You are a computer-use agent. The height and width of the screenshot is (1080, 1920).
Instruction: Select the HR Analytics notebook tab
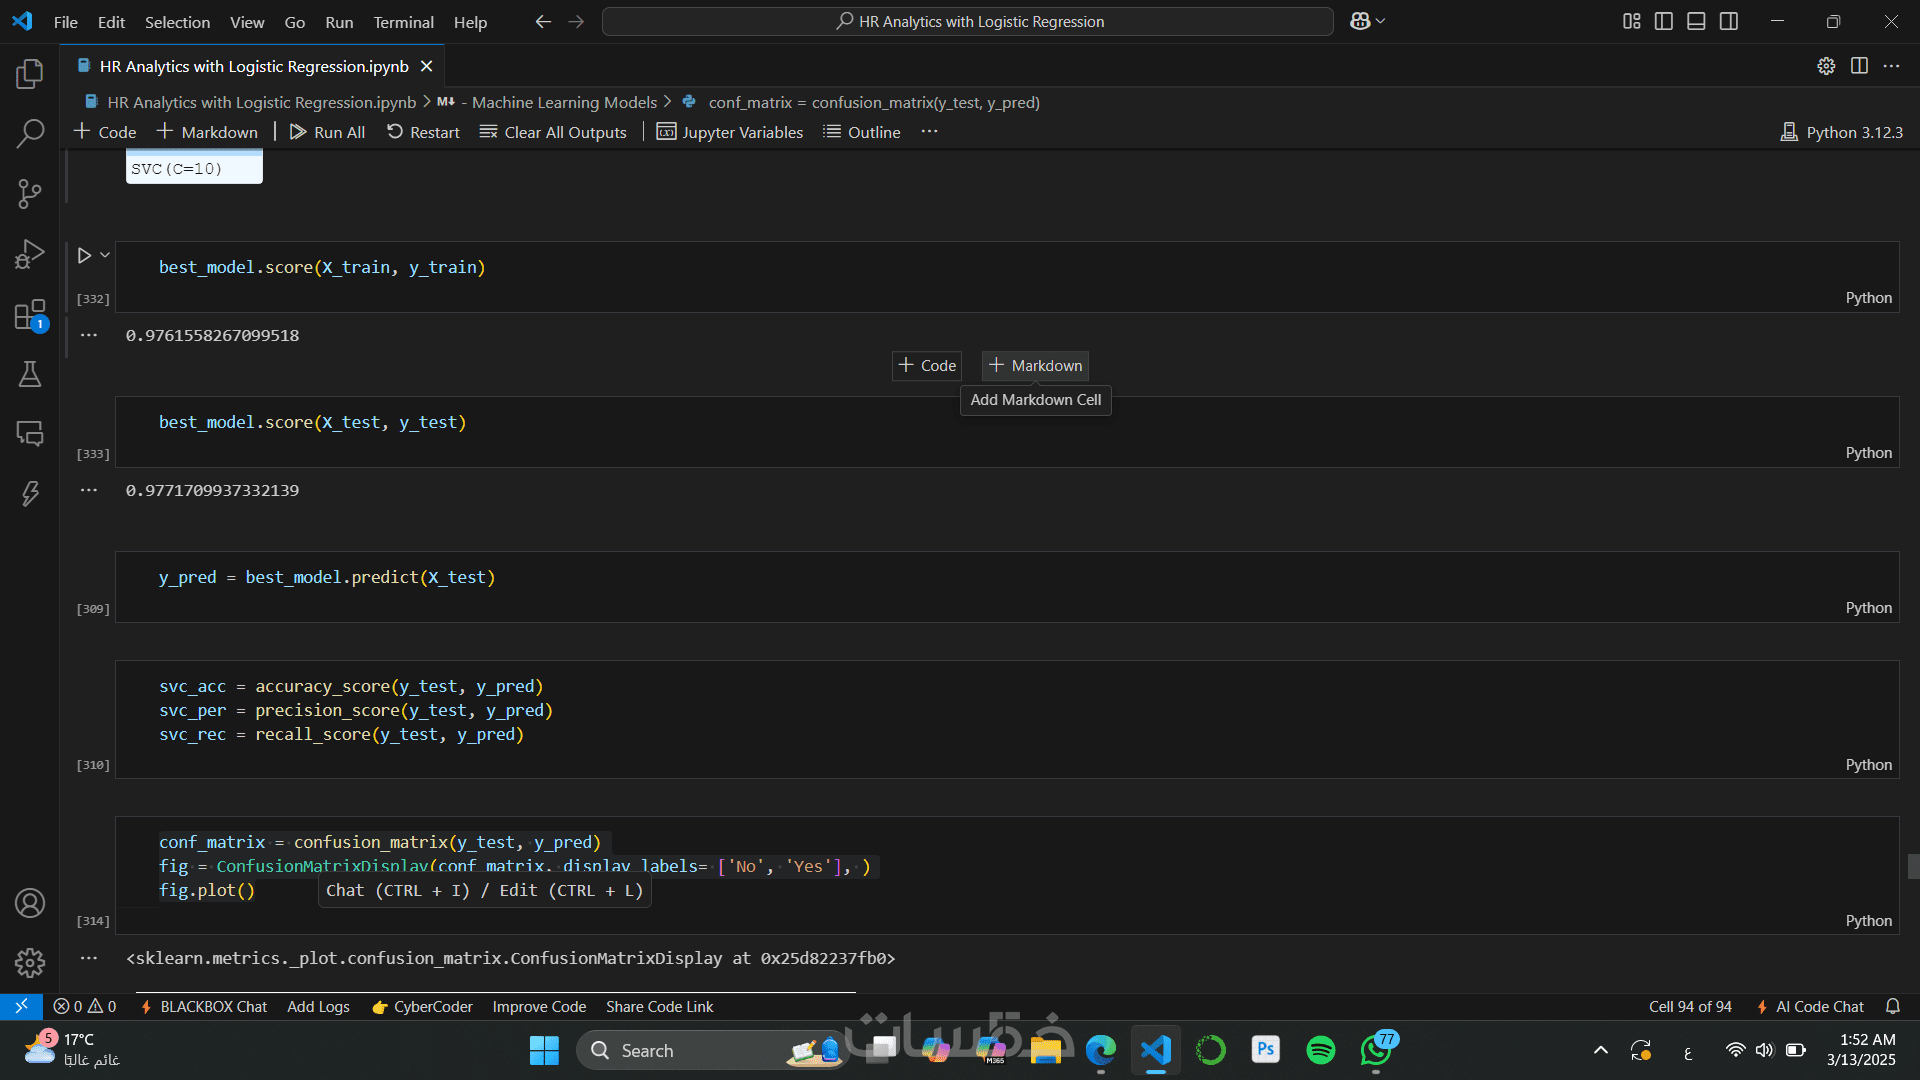253,66
